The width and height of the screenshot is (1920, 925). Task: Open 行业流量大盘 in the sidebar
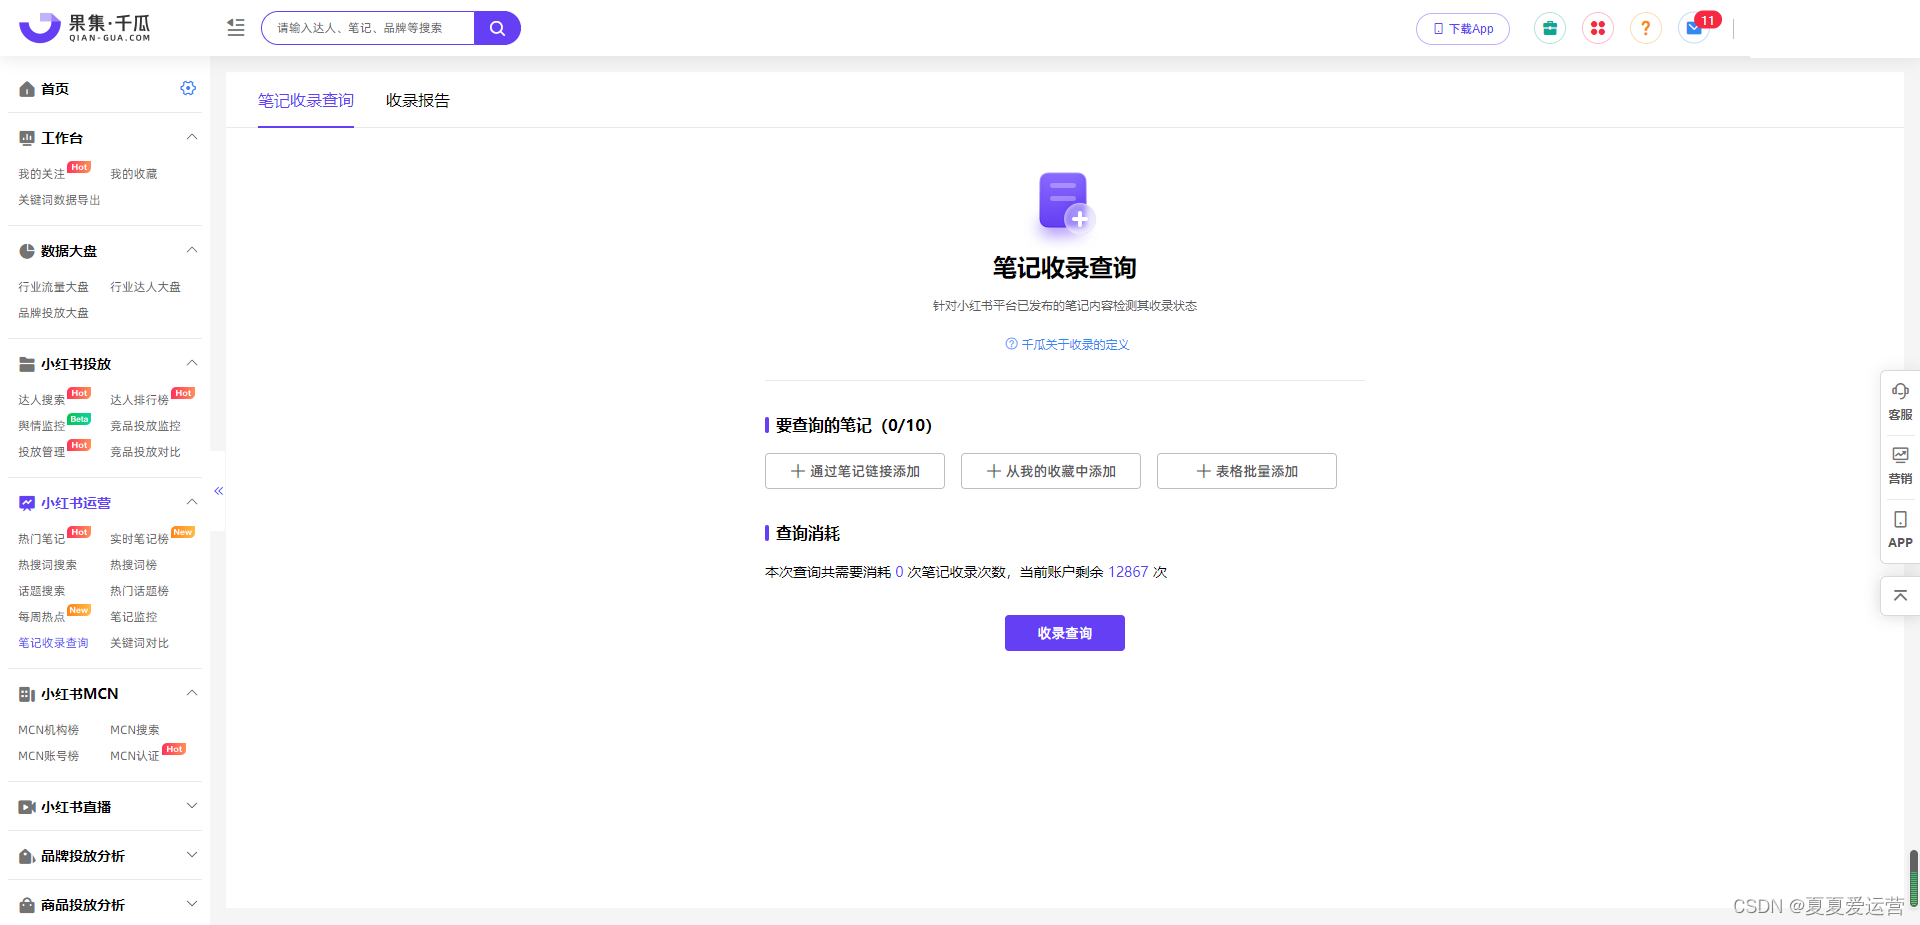tap(53, 287)
